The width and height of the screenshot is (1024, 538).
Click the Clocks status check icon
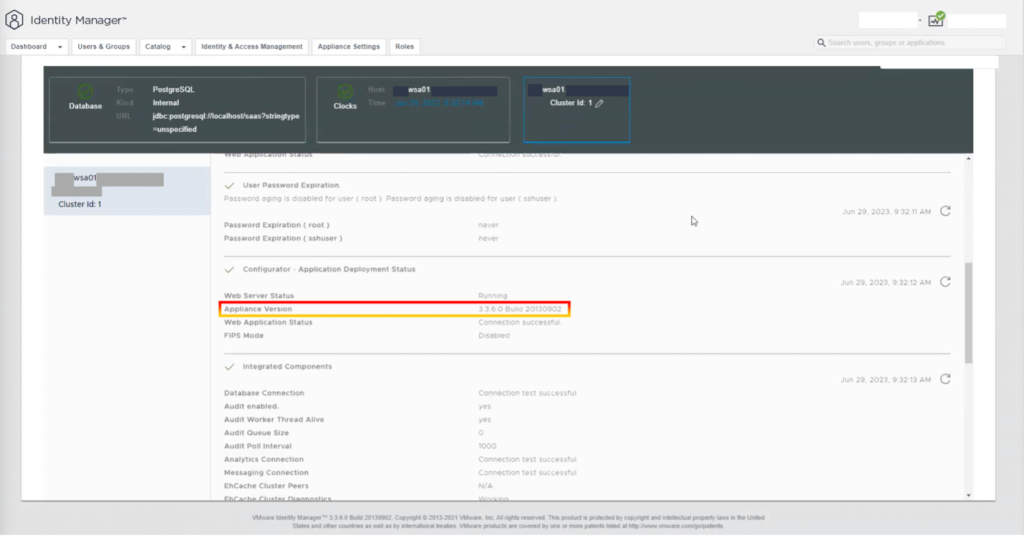[x=345, y=91]
